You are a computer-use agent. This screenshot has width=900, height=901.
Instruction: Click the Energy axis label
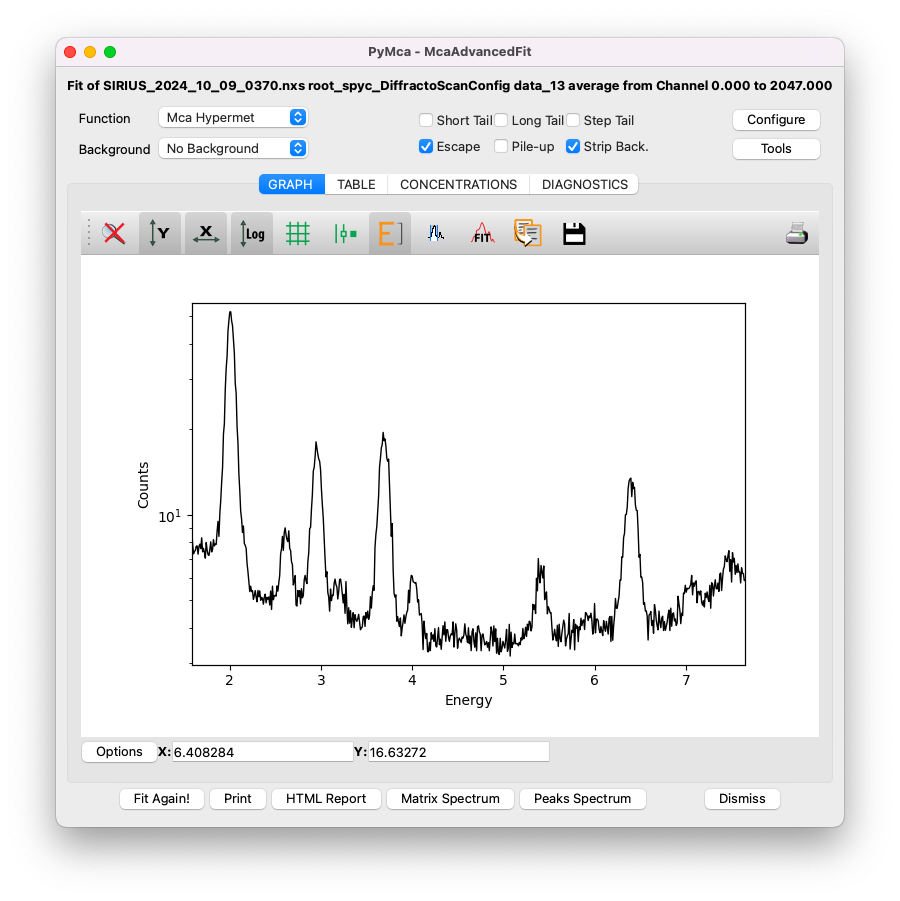[x=468, y=700]
